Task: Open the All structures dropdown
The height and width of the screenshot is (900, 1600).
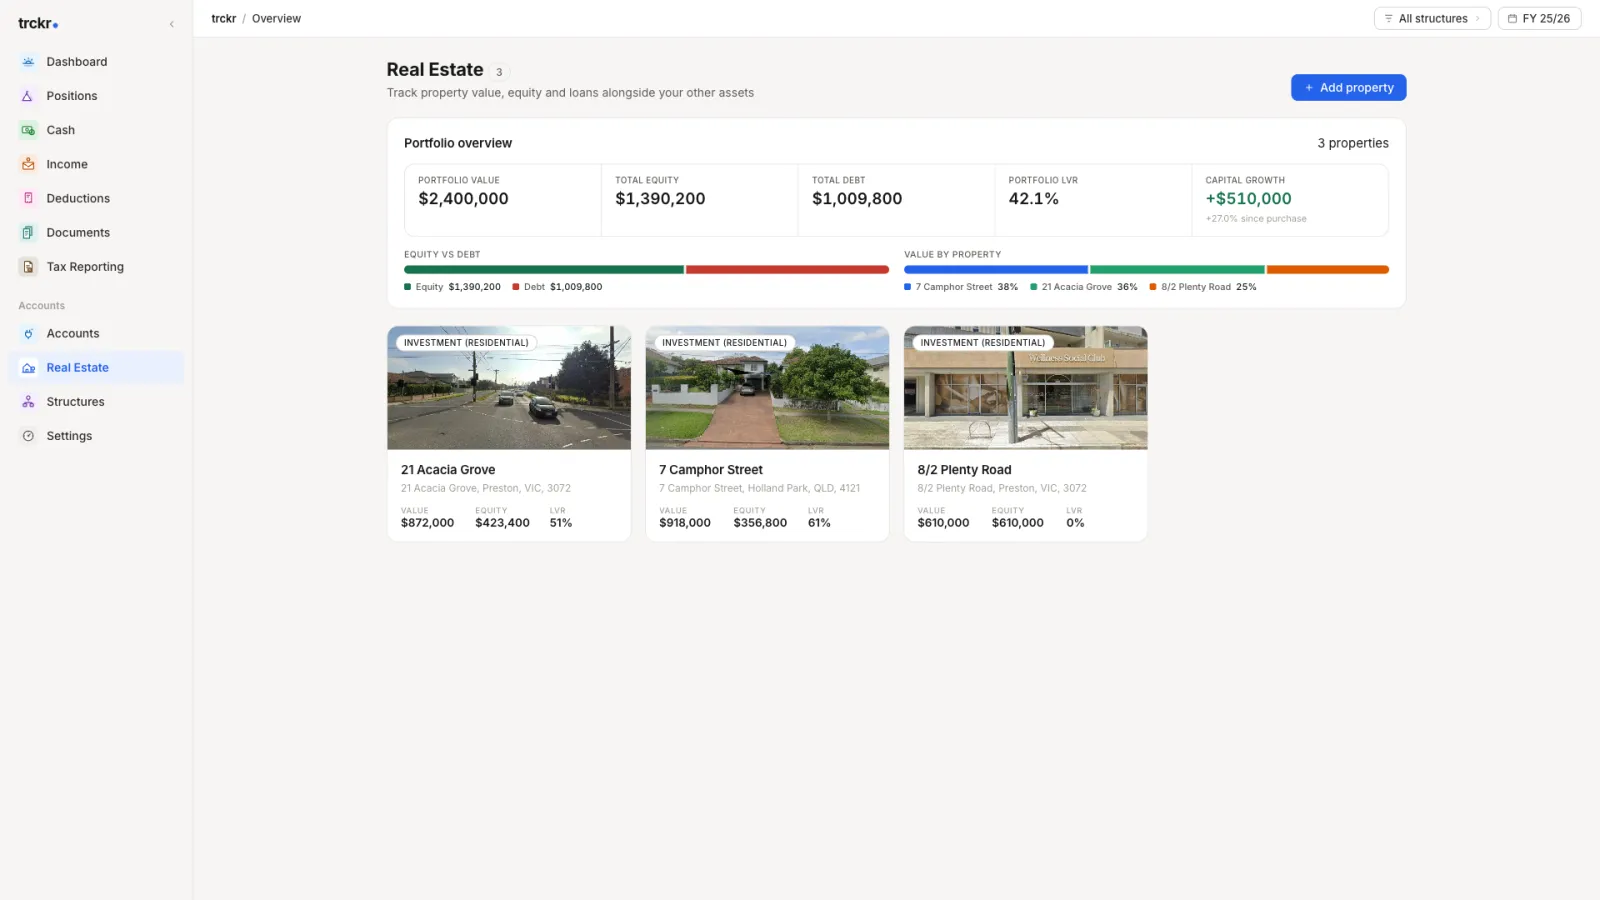Action: point(1432,19)
